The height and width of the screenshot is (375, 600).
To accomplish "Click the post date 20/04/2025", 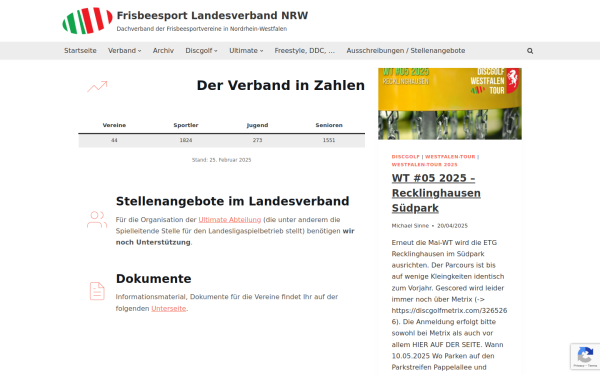I will coord(452,226).
